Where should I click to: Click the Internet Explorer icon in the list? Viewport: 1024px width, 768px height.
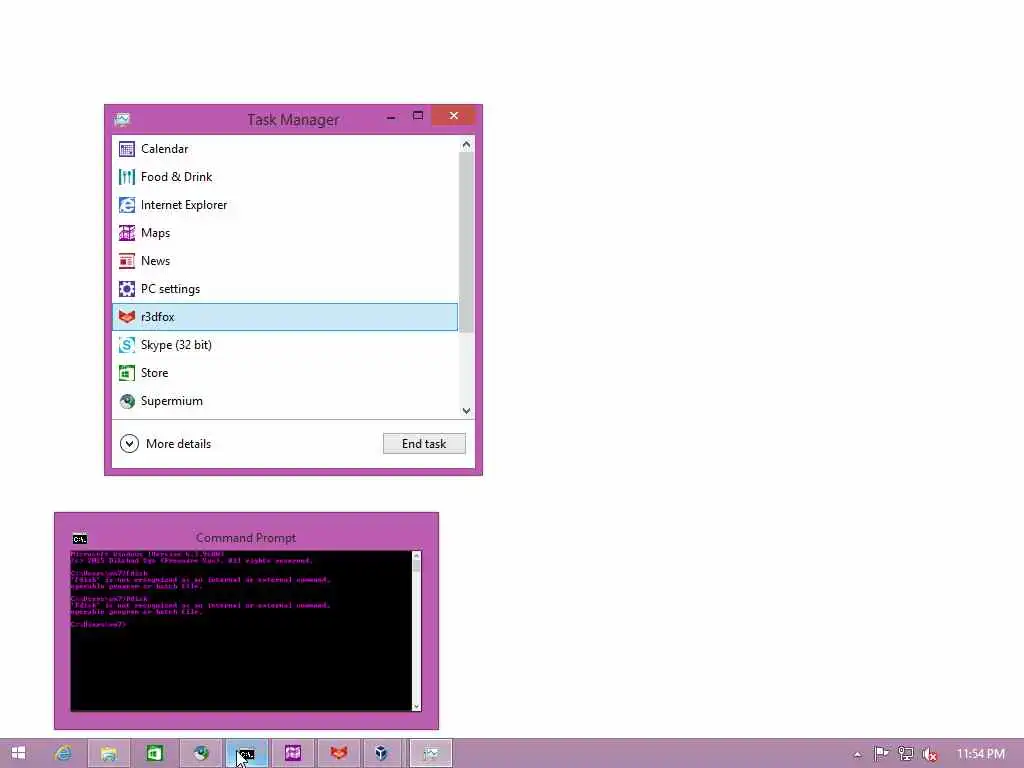click(x=127, y=205)
